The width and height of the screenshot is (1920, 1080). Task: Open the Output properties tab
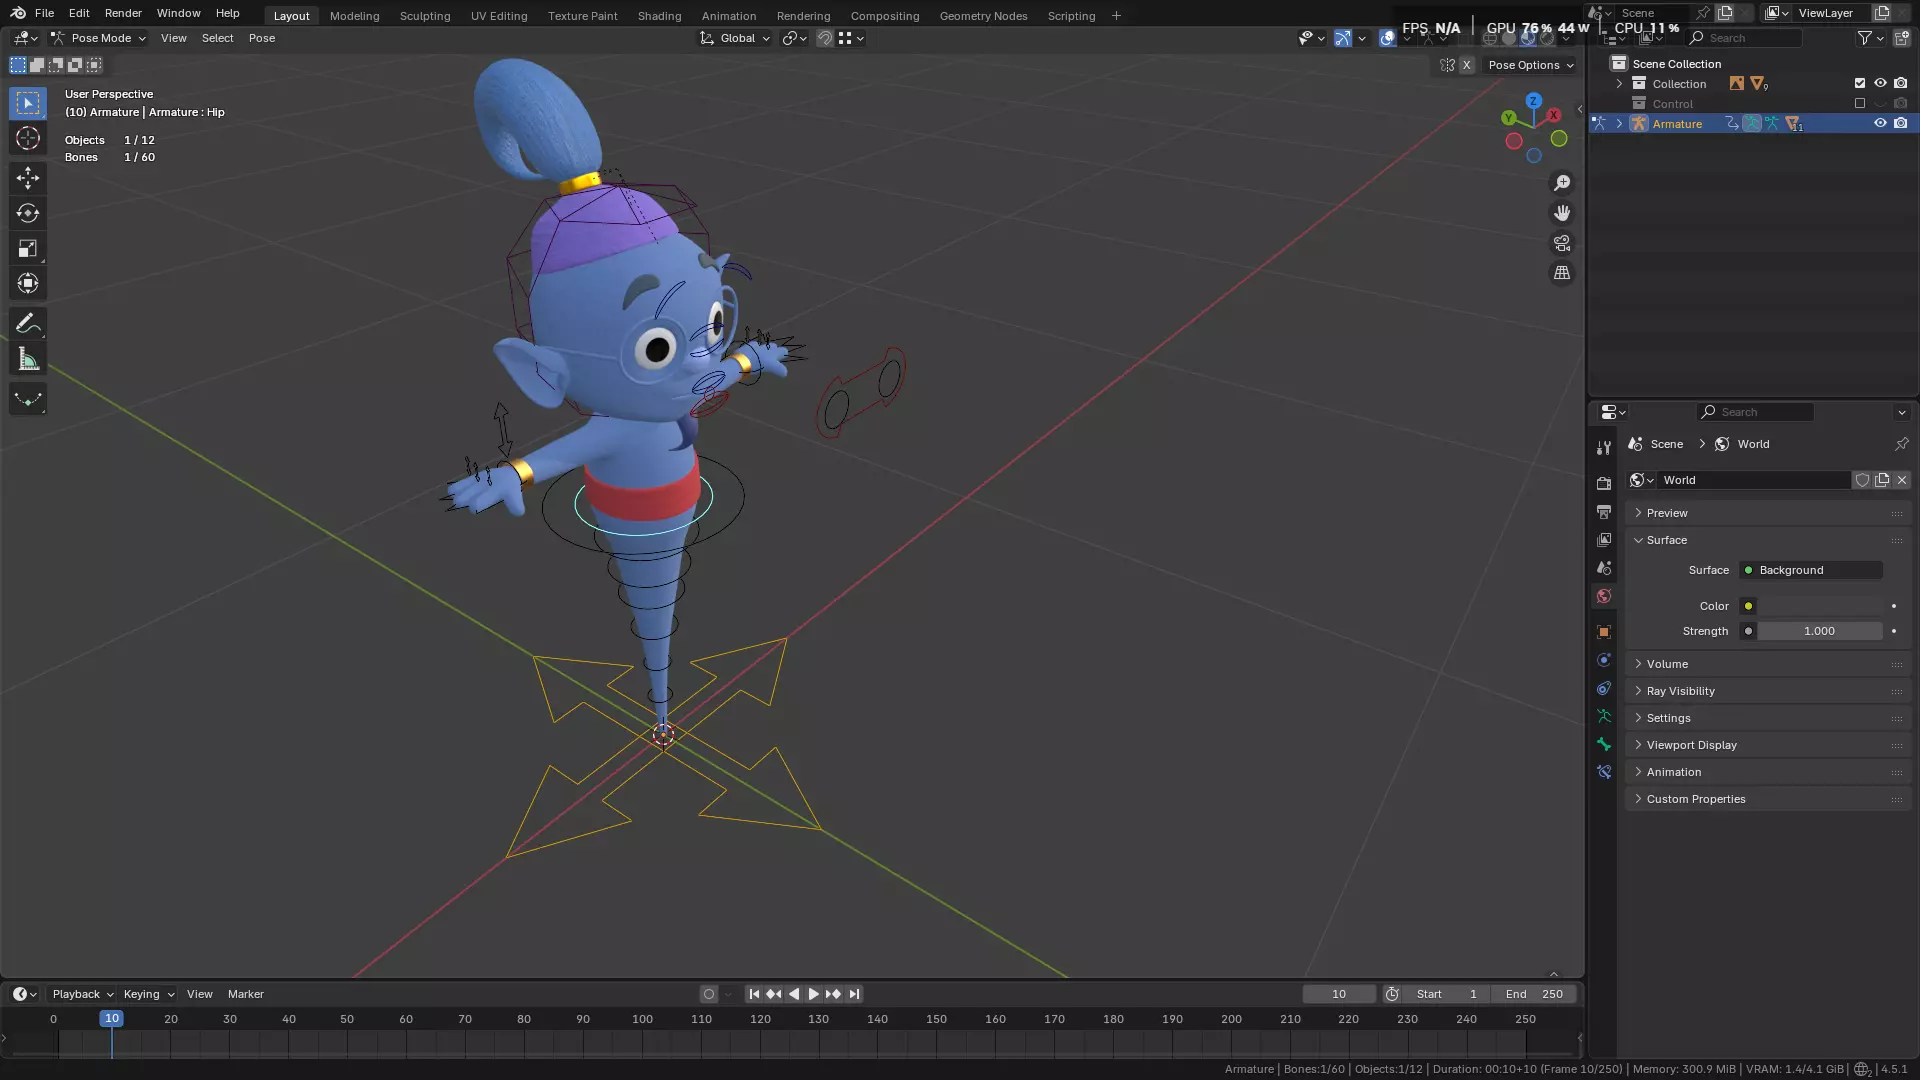[1604, 511]
